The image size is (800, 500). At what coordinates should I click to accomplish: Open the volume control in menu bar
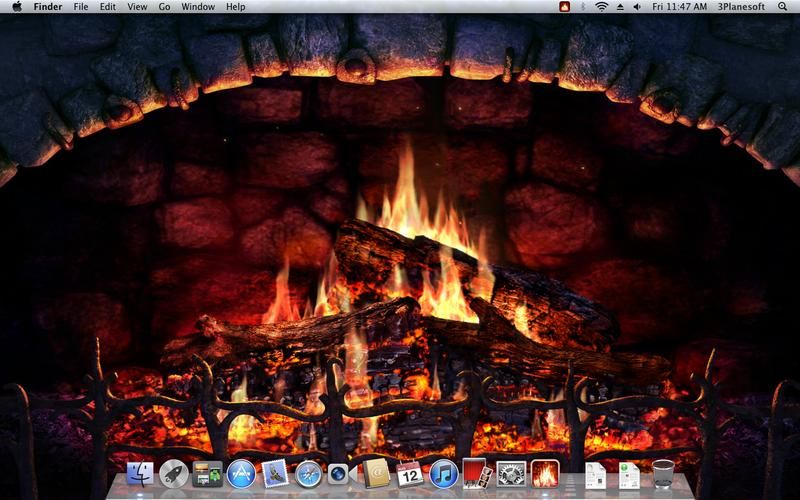tap(637, 7)
